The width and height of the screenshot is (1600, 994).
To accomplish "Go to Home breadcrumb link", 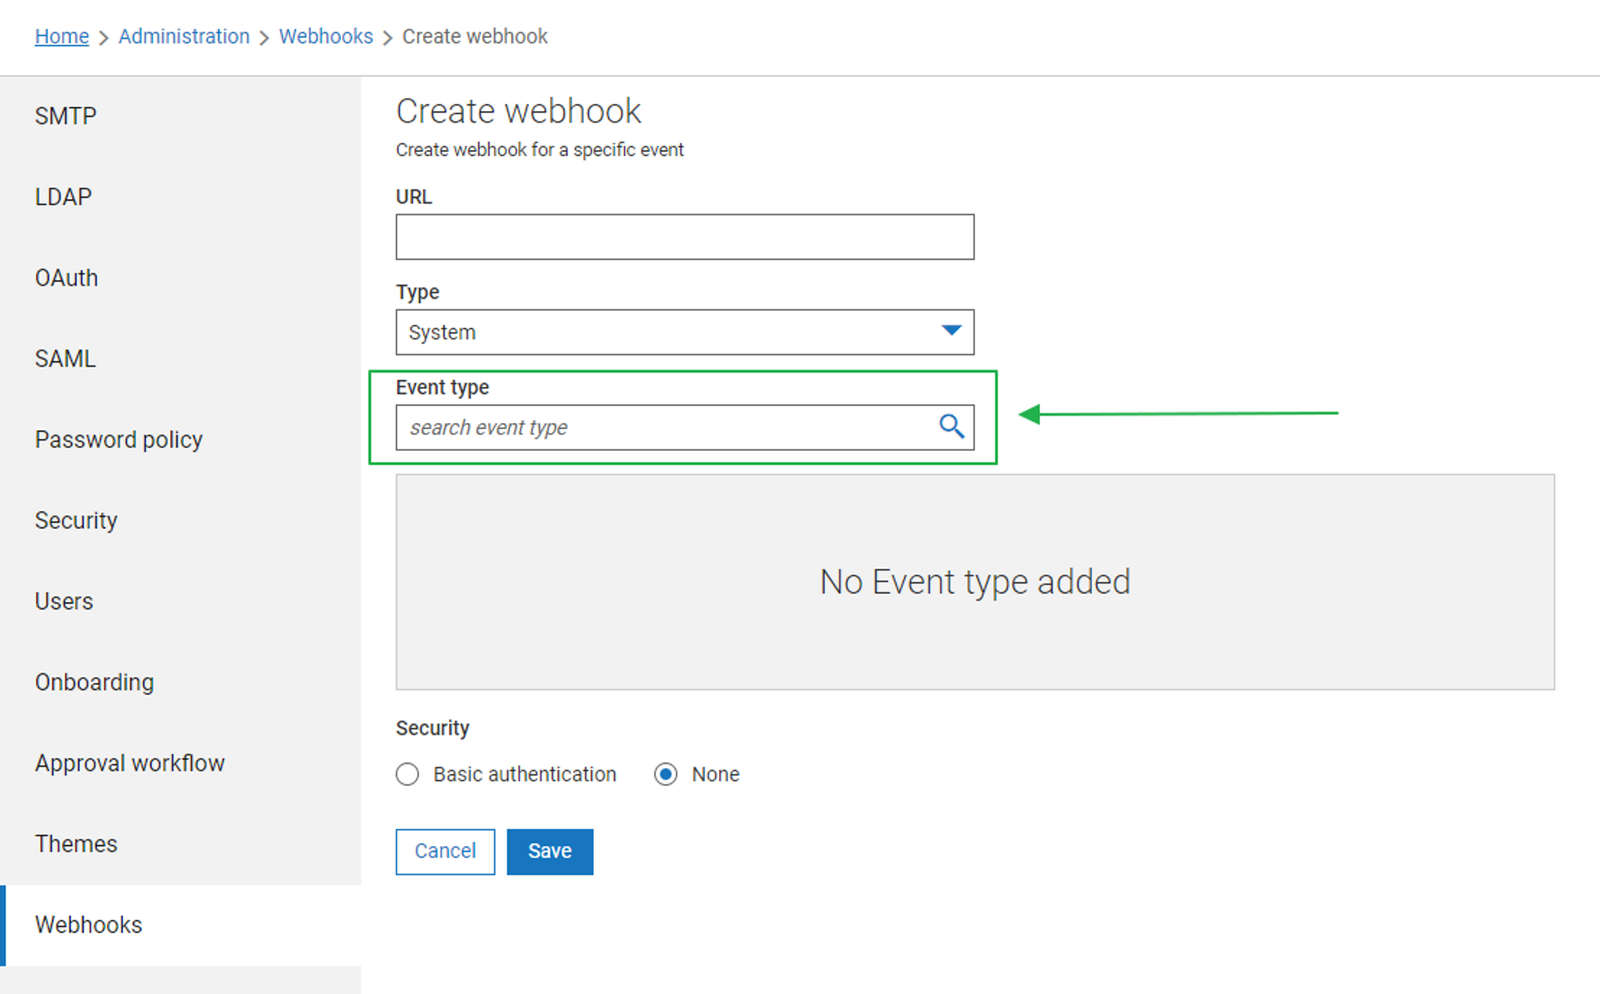I will pos(62,37).
